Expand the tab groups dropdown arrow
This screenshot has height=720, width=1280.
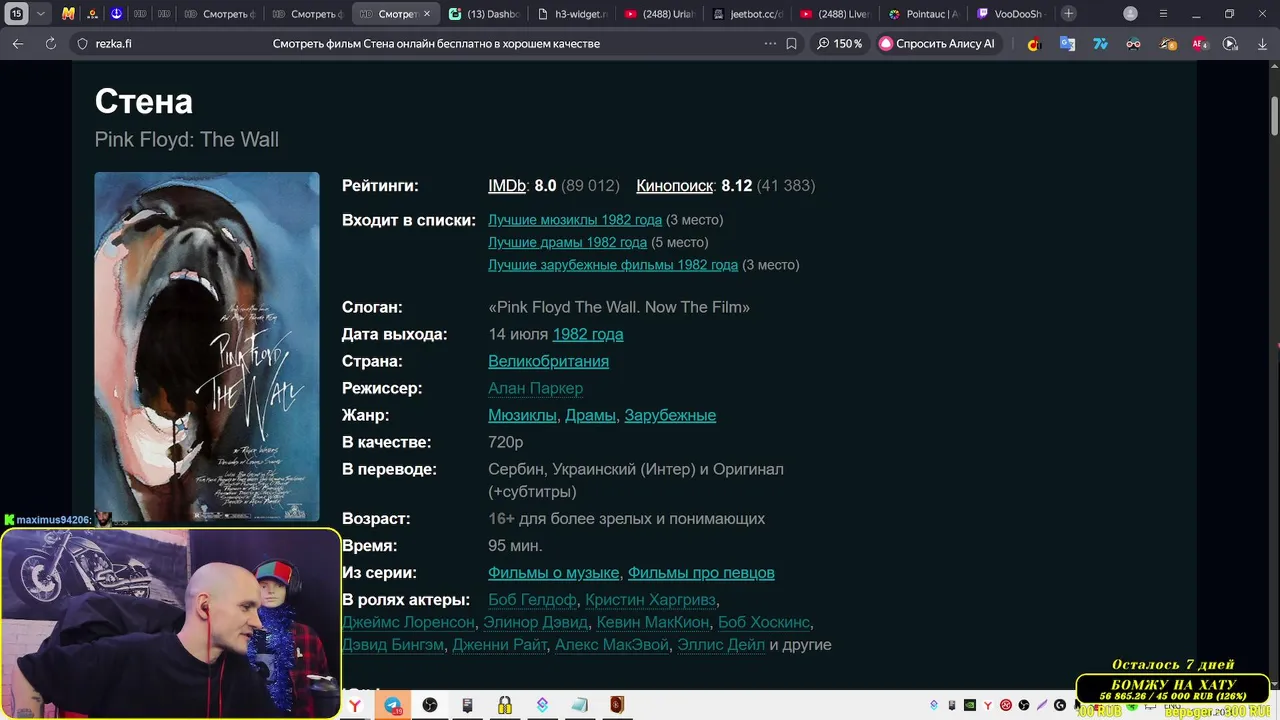click(41, 14)
